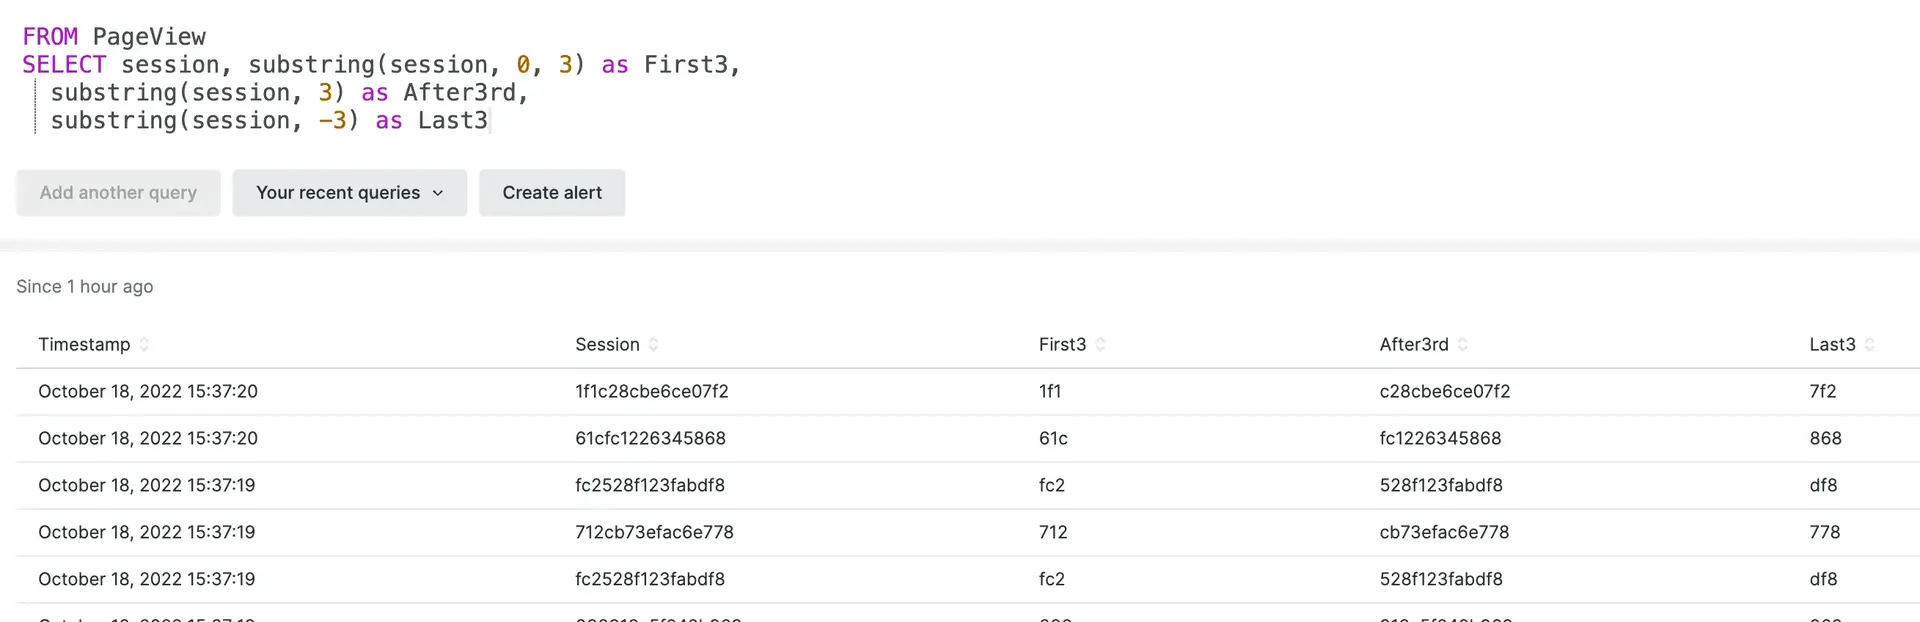
Task: Click session value 1f1c28cbe6ce07f2
Action: pyautogui.click(x=652, y=391)
